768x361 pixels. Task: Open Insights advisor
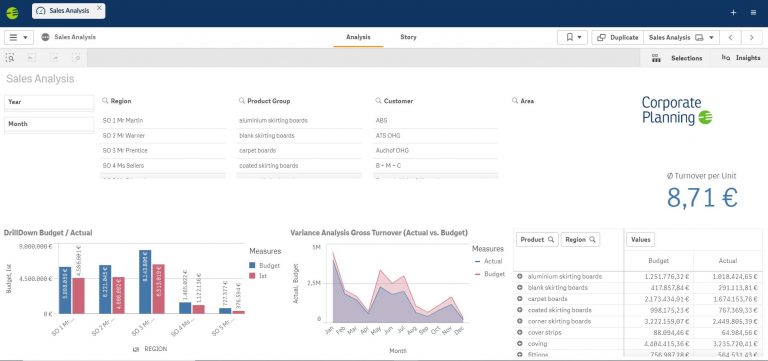coord(741,58)
